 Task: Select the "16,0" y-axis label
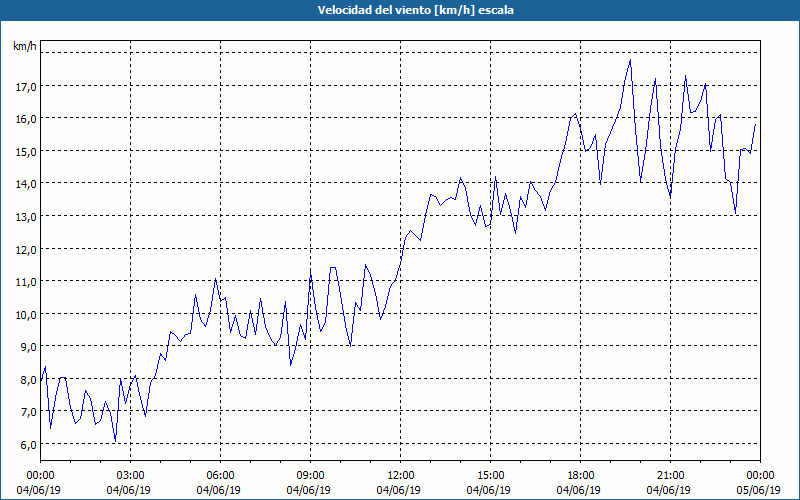click(x=26, y=119)
